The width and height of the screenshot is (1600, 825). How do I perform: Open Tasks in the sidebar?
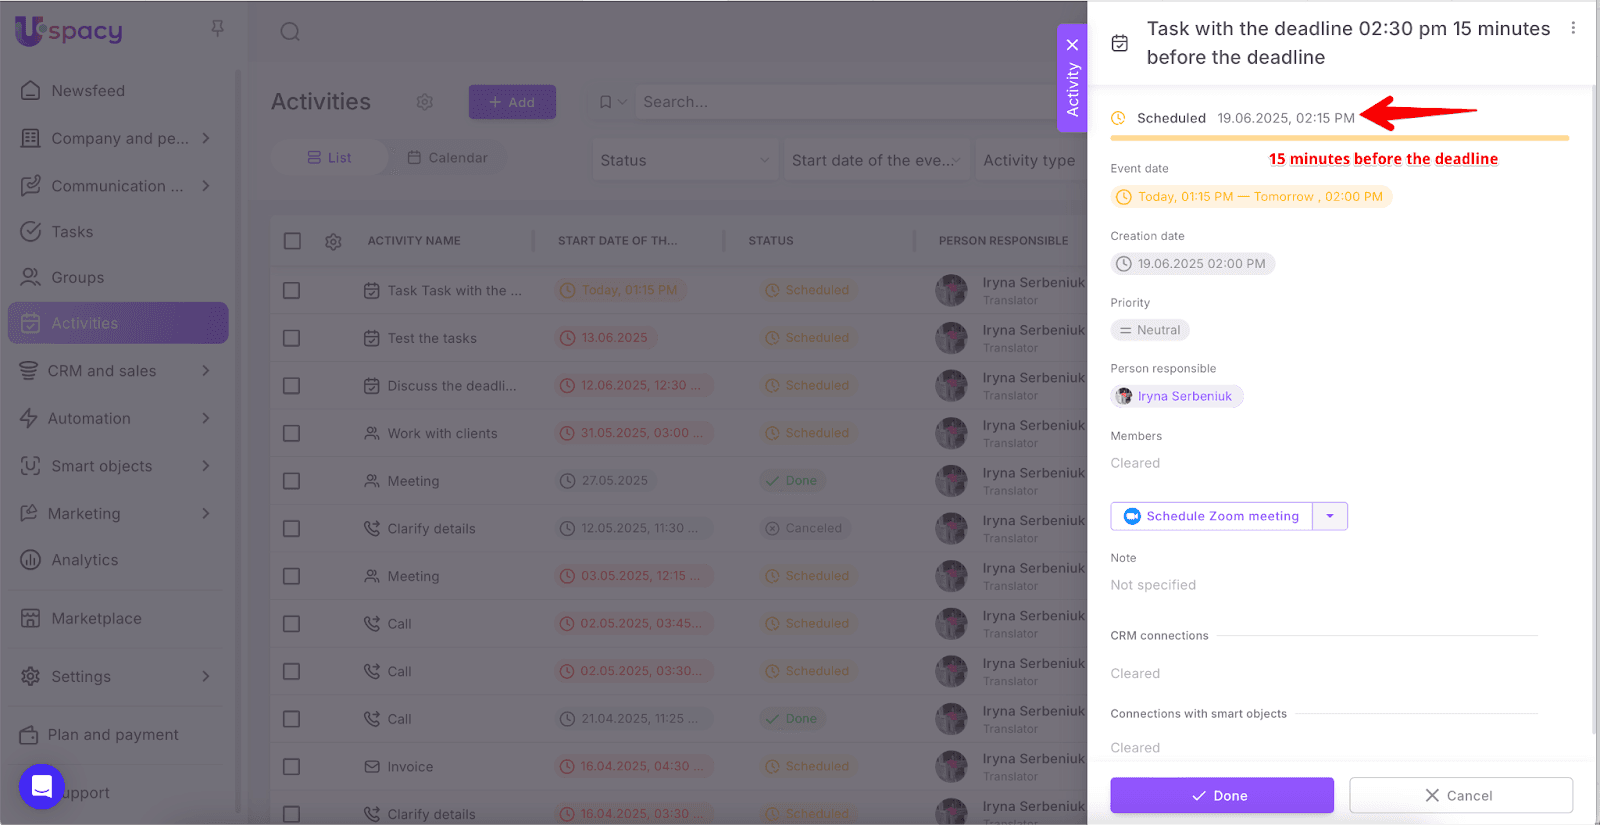[72, 232]
